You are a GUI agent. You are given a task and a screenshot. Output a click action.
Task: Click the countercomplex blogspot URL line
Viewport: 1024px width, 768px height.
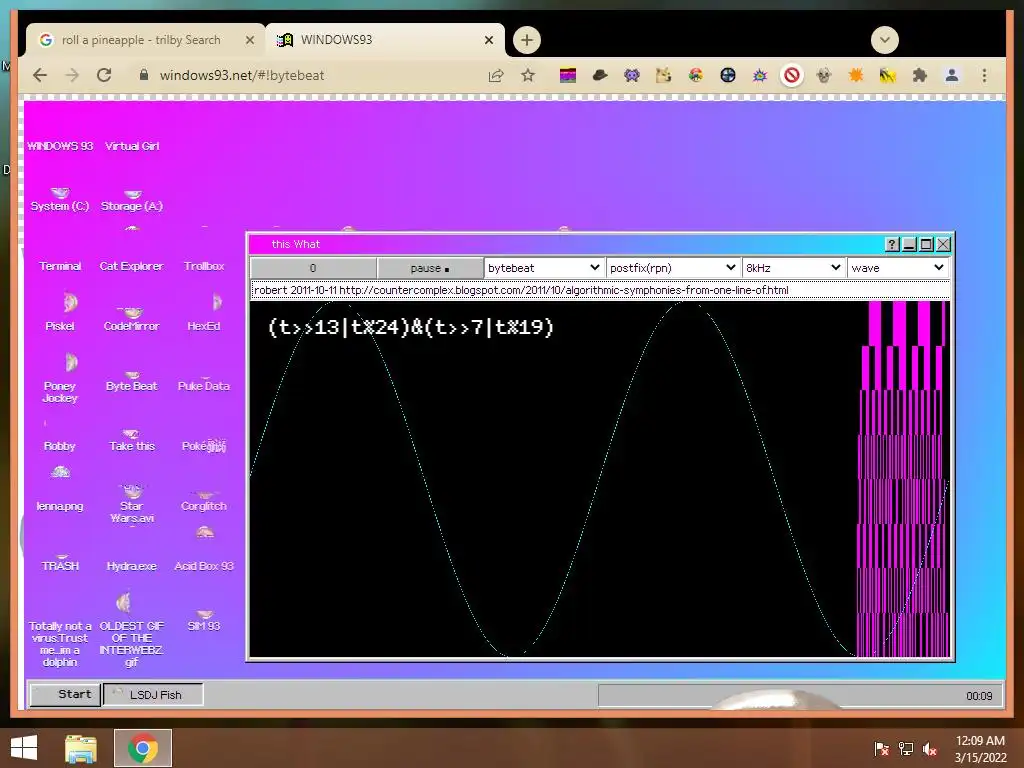coord(600,290)
